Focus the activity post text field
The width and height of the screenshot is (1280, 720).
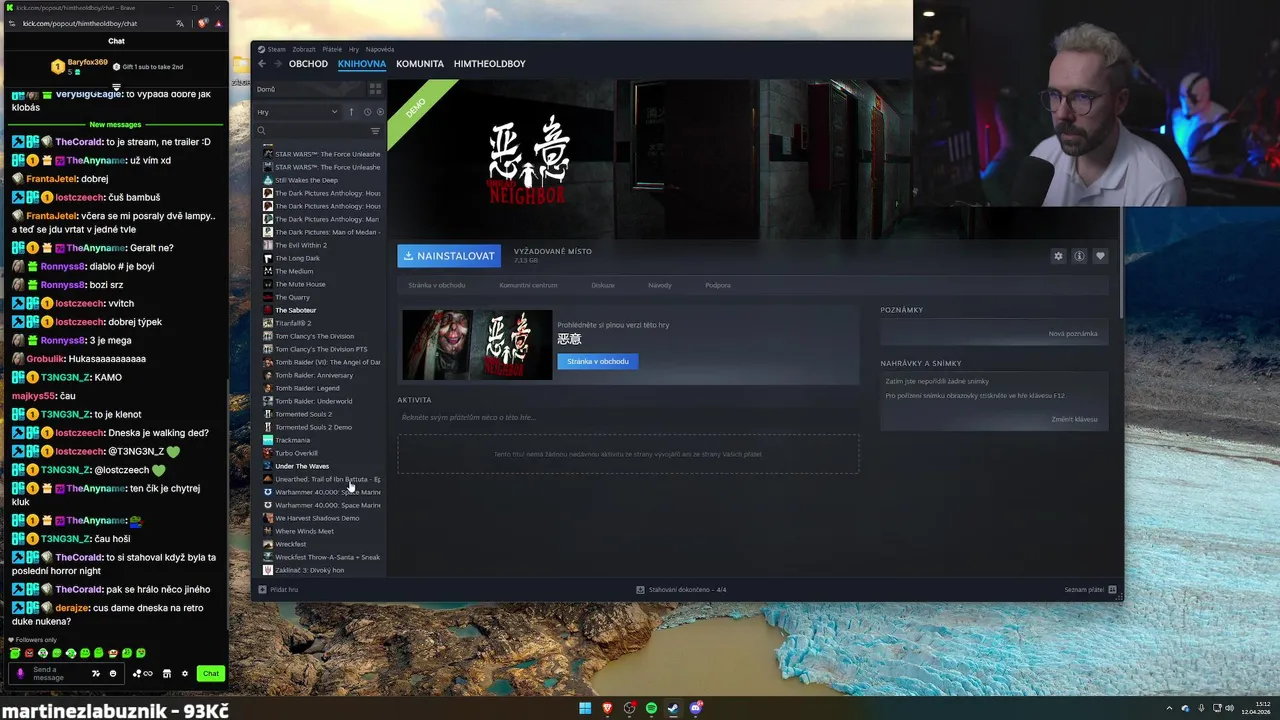tap(628, 417)
